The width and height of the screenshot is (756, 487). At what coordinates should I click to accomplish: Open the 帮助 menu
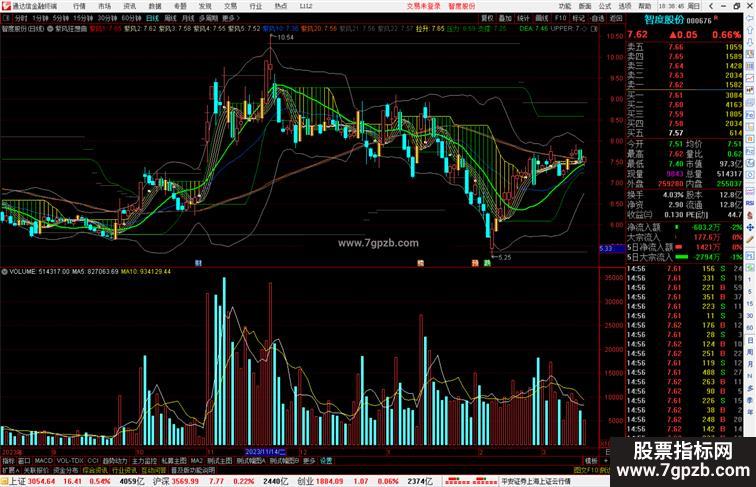pos(645,6)
